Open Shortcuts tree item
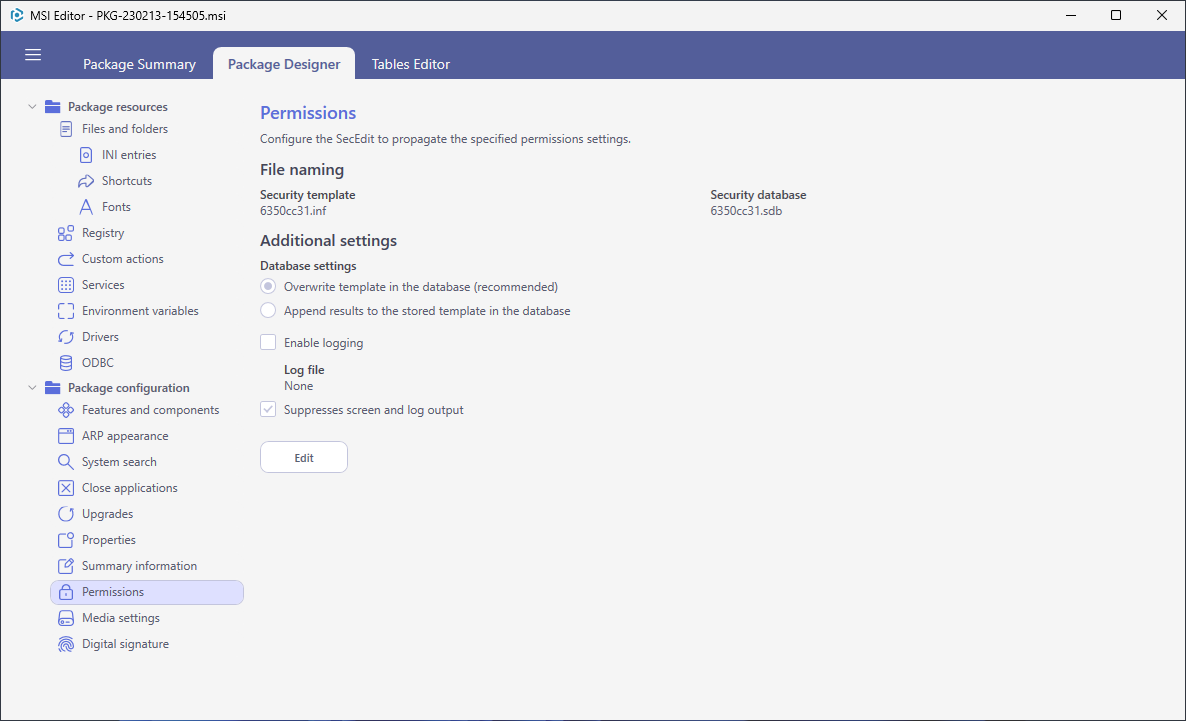 (127, 181)
